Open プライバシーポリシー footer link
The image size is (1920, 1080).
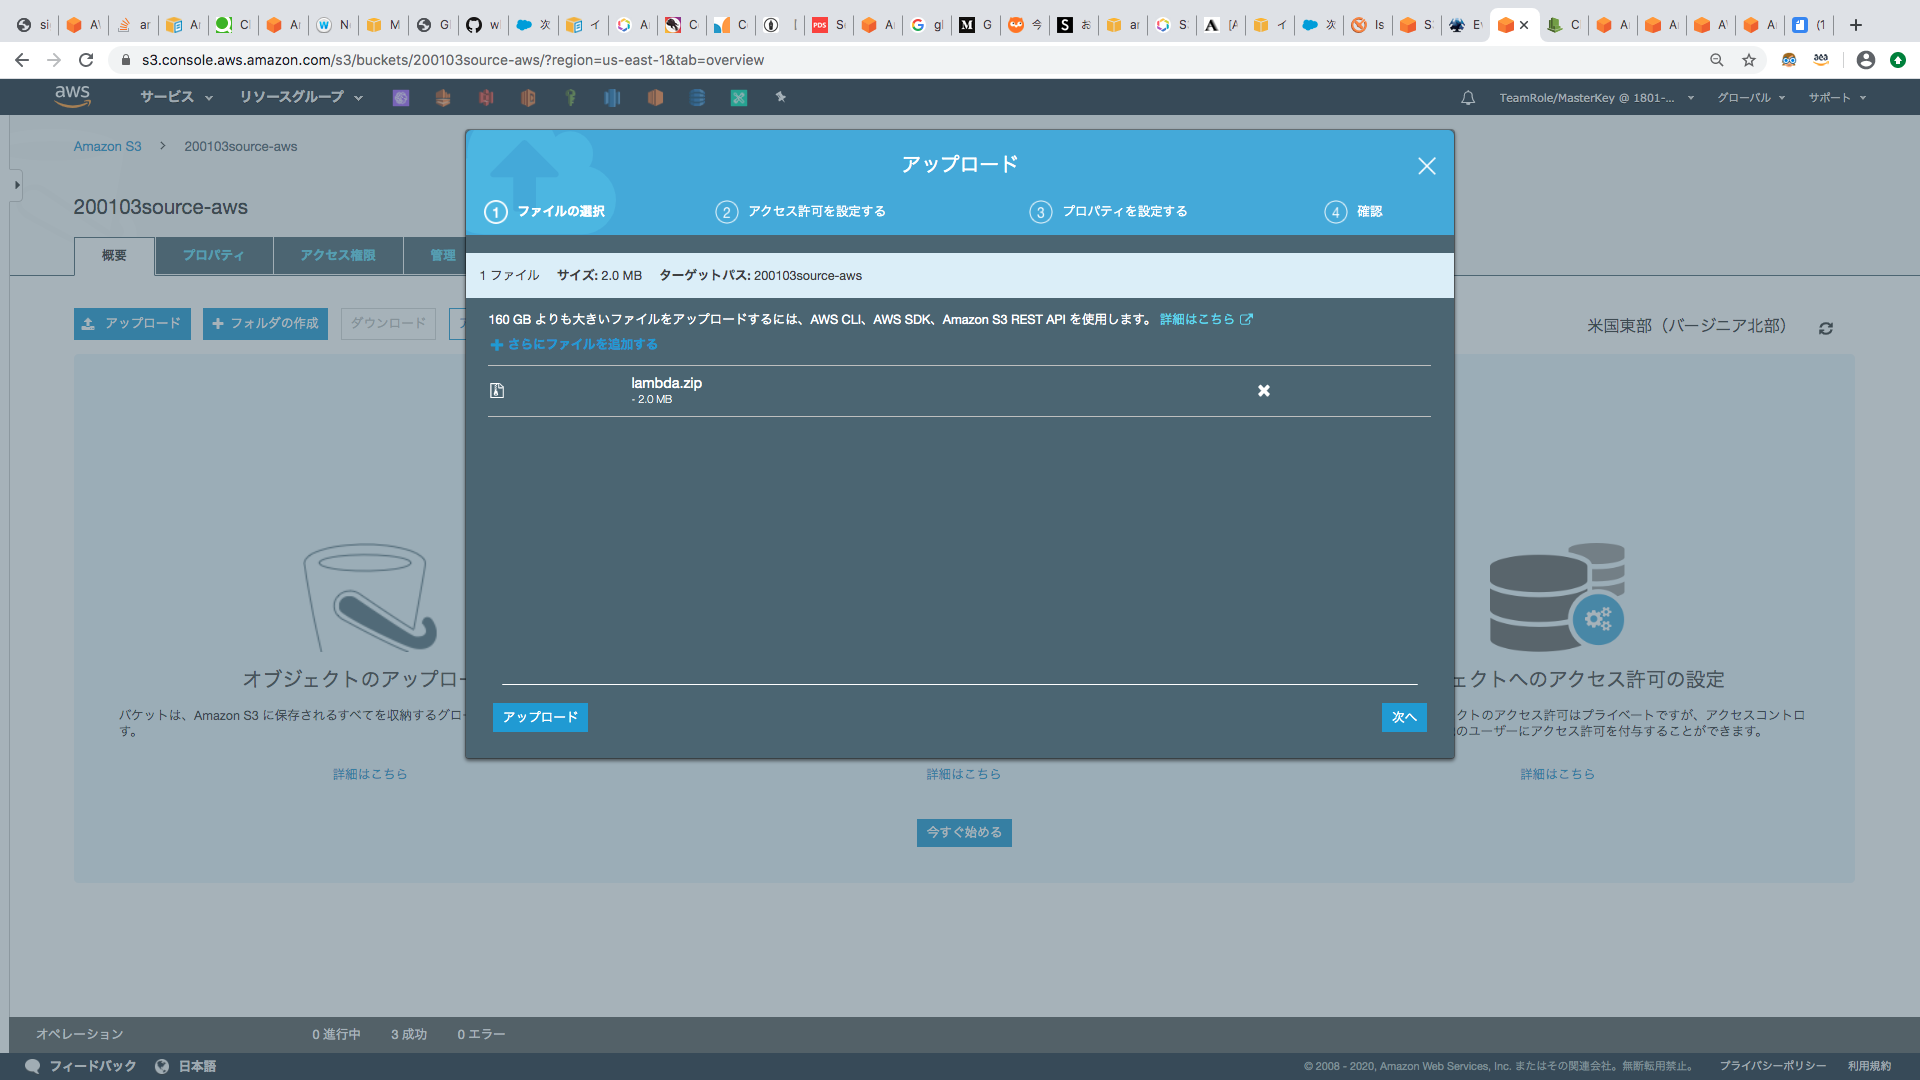(x=1773, y=1066)
